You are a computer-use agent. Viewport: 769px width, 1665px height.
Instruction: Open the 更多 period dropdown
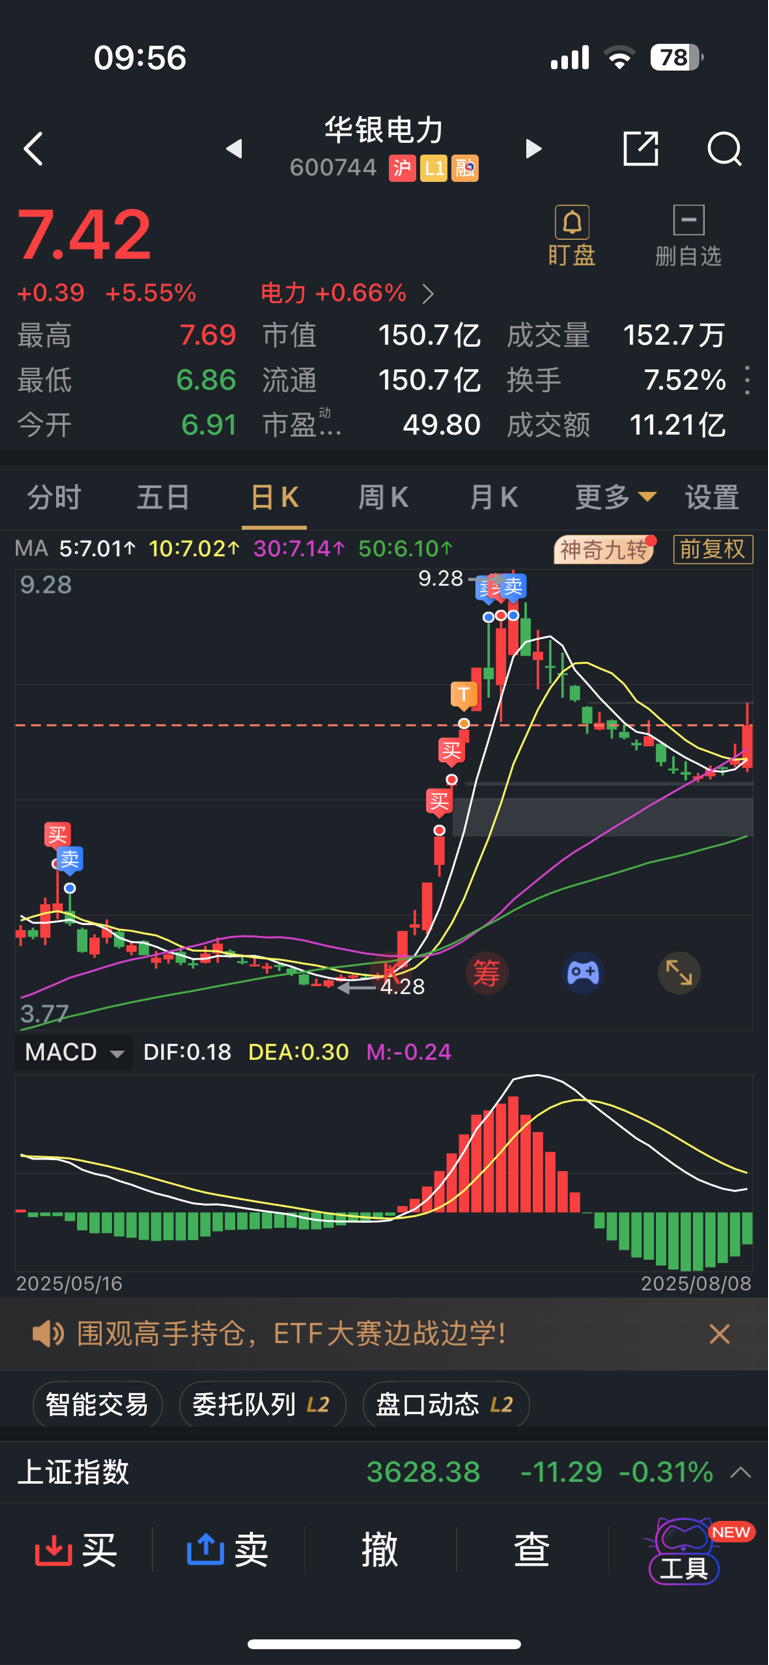point(615,497)
